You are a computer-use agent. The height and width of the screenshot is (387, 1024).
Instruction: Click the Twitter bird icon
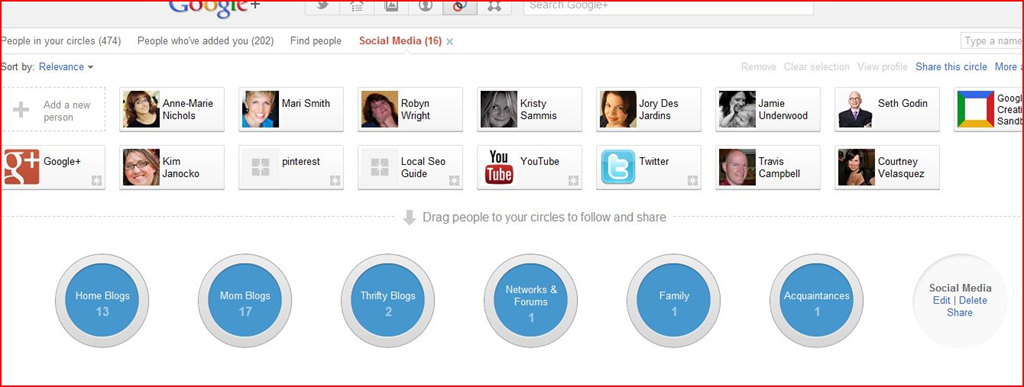pyautogui.click(x=618, y=167)
